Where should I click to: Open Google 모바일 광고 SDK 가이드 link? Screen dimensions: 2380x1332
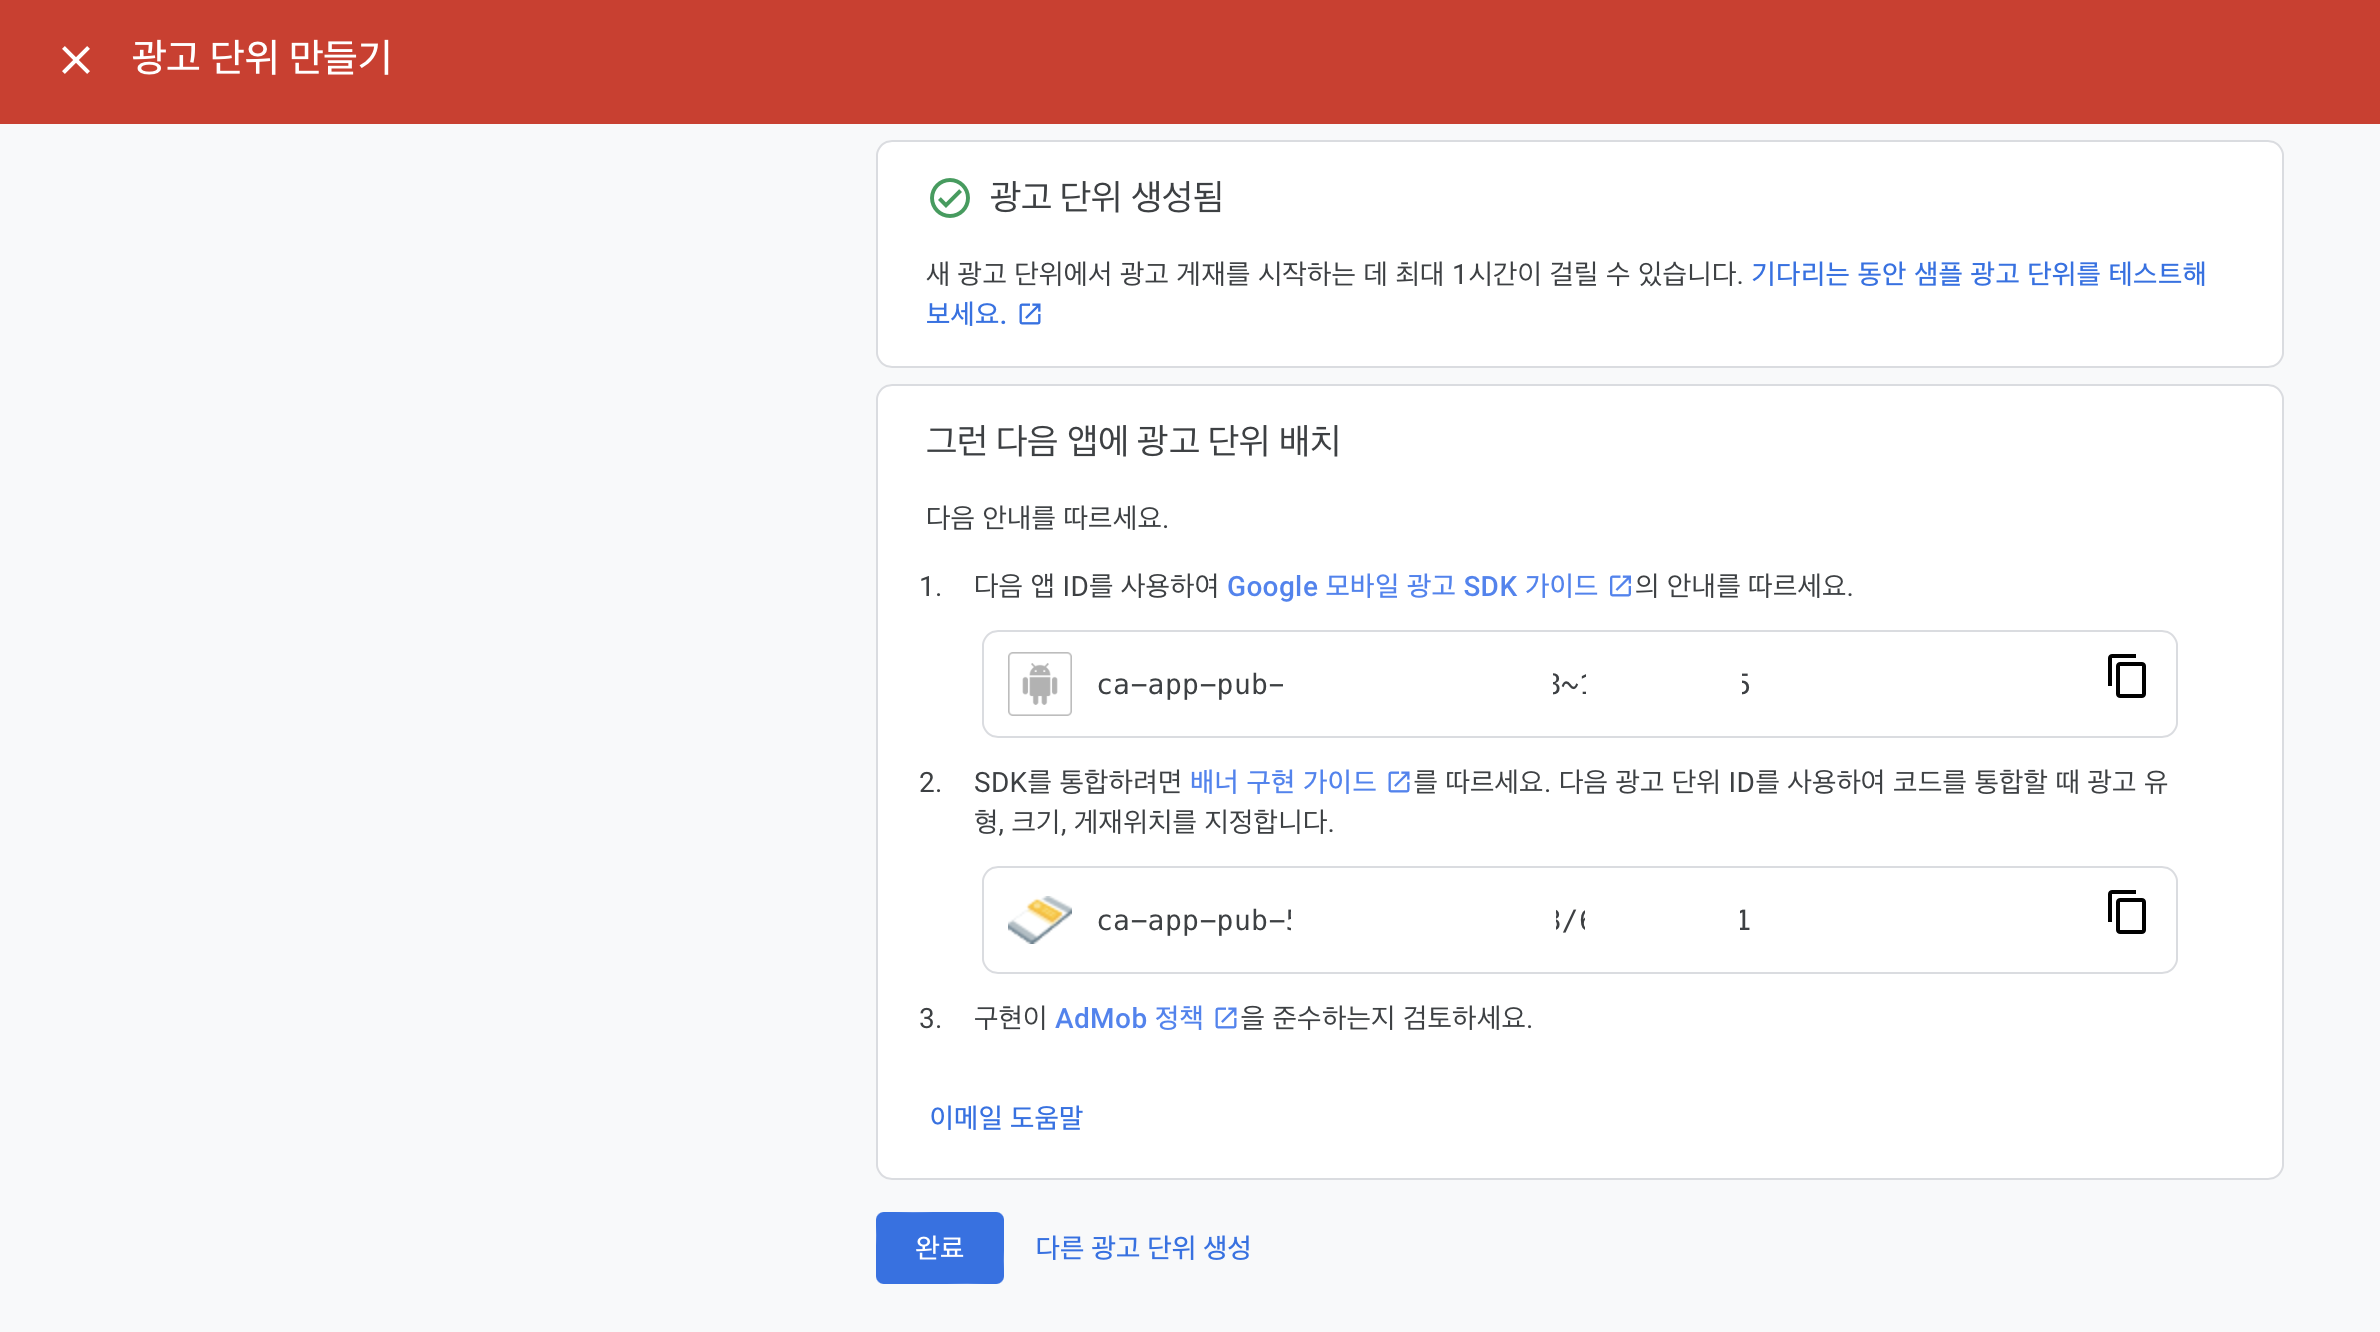(x=1411, y=586)
